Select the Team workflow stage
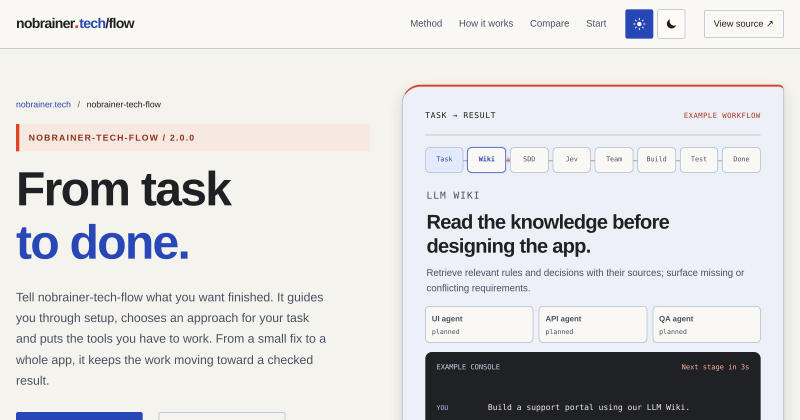 click(x=614, y=160)
